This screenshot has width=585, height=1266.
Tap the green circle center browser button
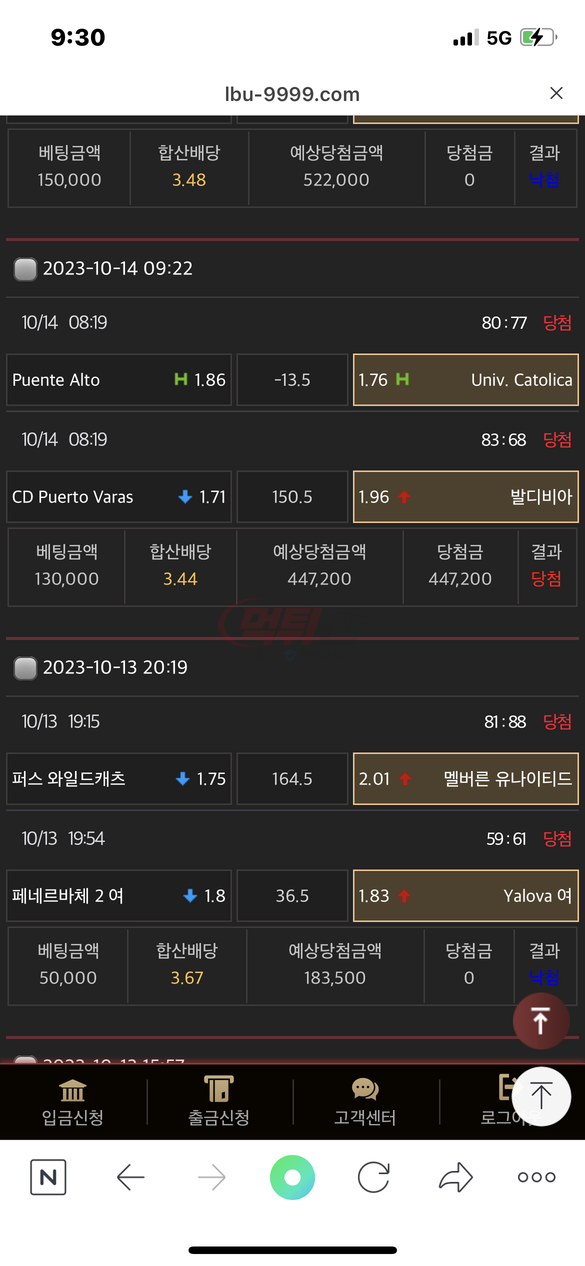point(292,1178)
